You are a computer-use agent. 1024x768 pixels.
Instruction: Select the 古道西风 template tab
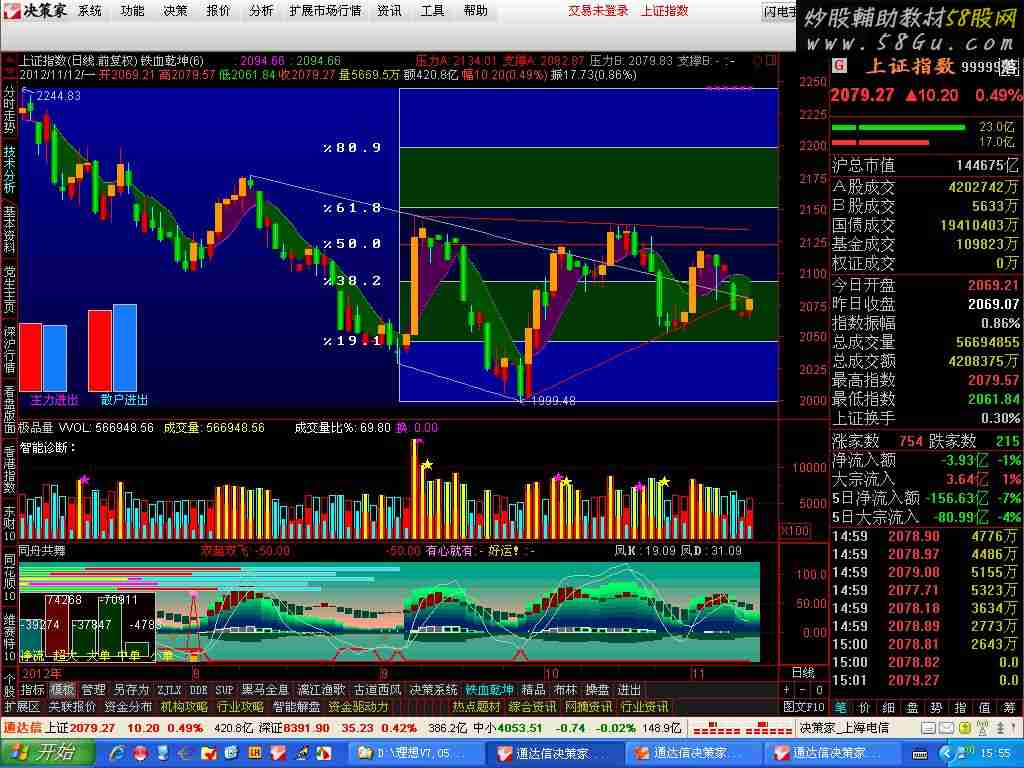click(x=377, y=690)
